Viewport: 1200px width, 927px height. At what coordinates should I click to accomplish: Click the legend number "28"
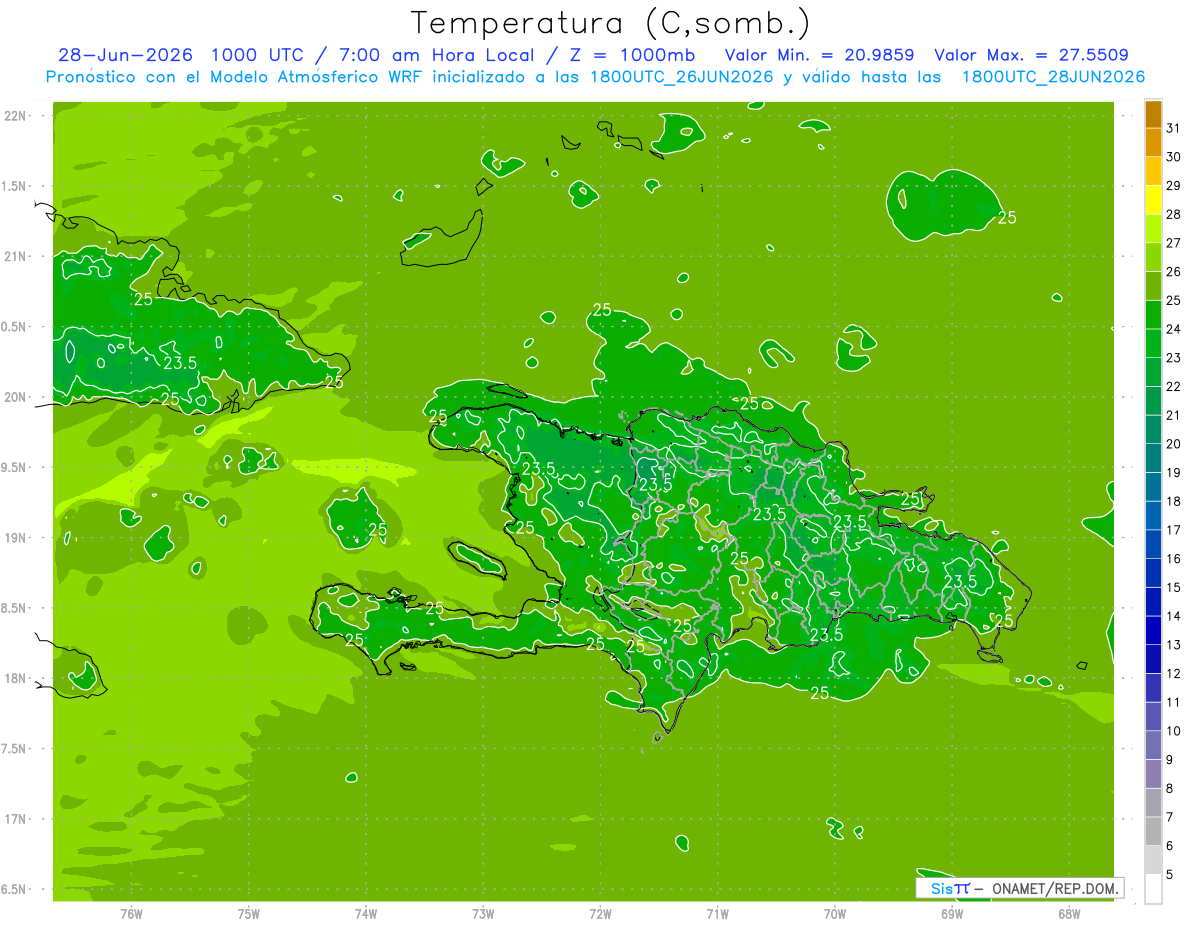click(1173, 214)
